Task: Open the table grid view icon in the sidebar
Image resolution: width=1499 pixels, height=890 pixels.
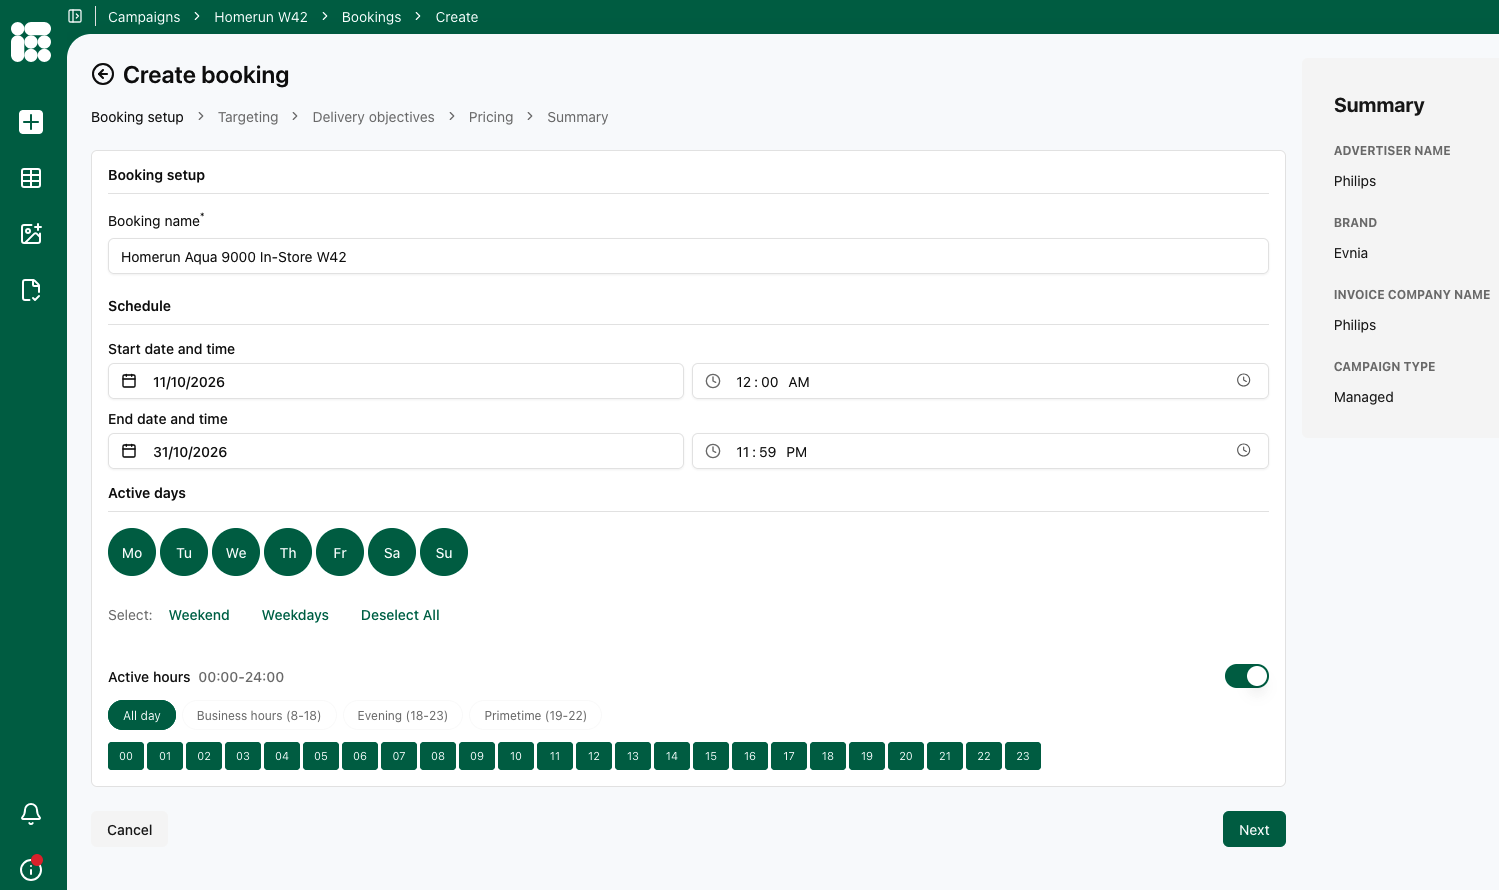Action: (31, 178)
